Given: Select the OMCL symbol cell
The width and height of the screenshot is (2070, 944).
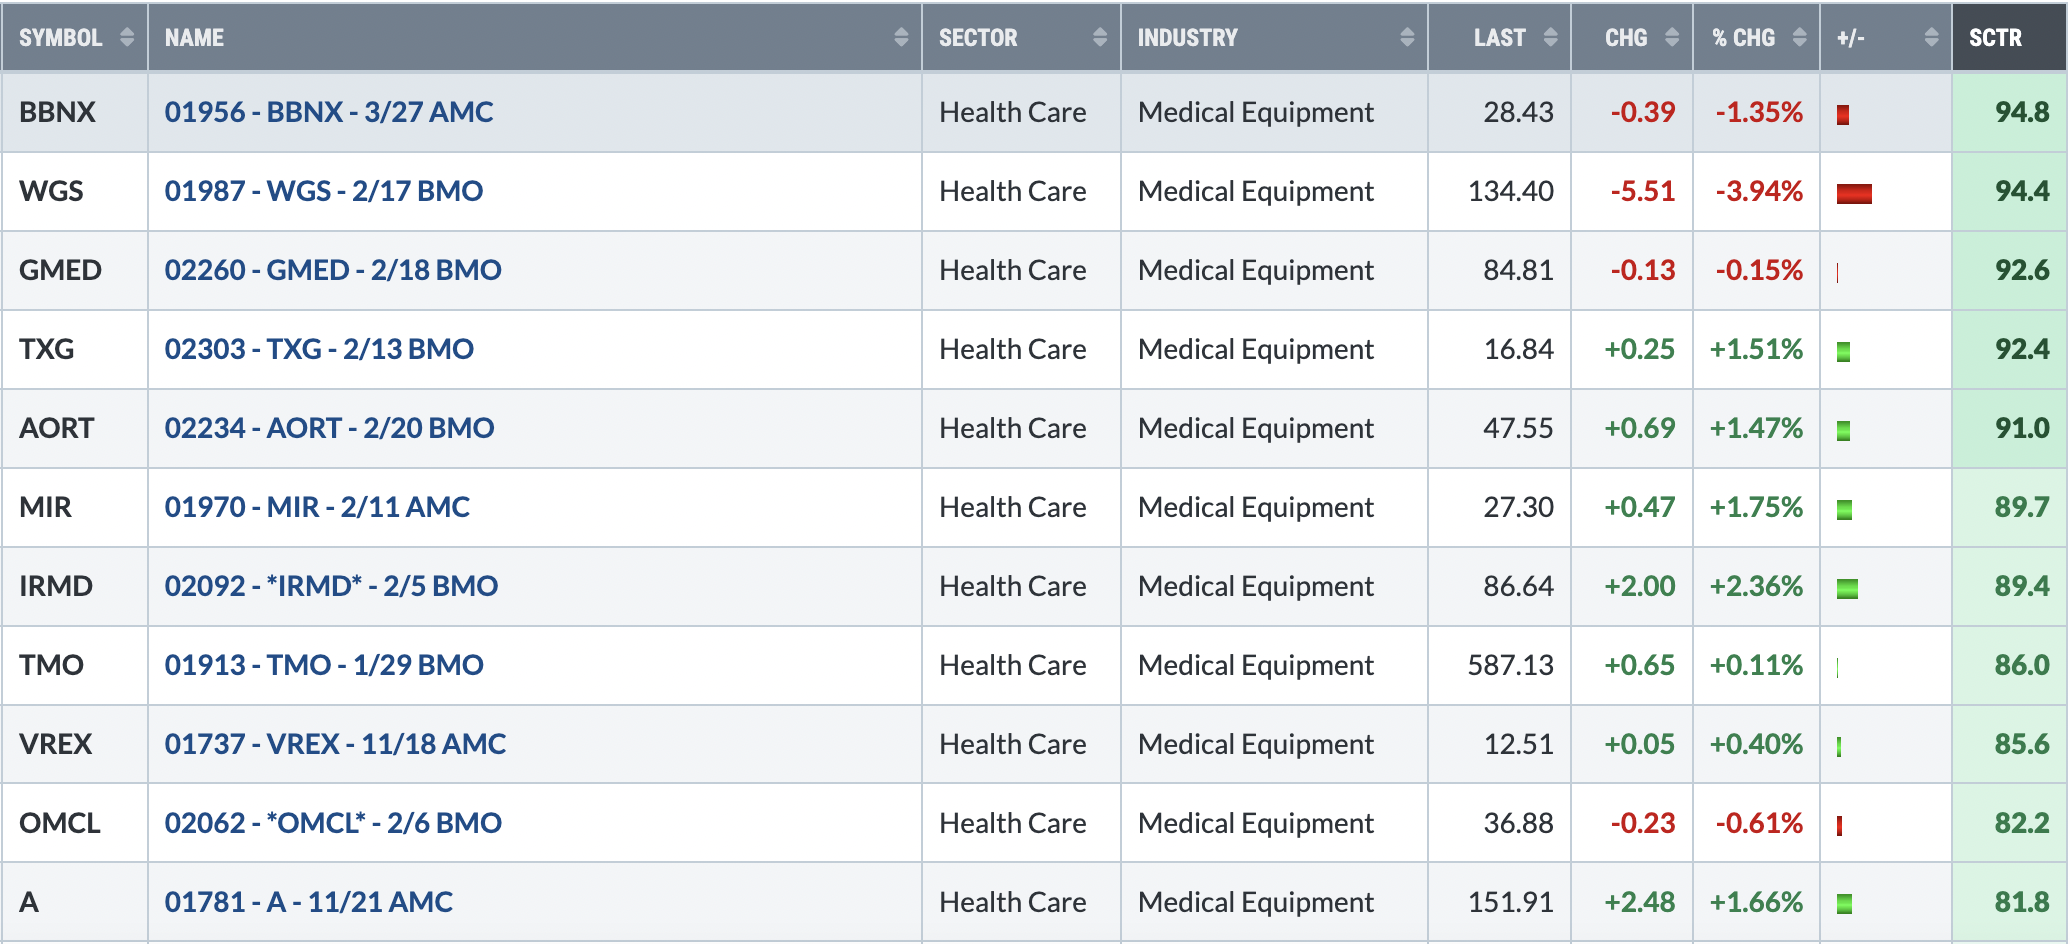Looking at the screenshot, I should [75, 823].
